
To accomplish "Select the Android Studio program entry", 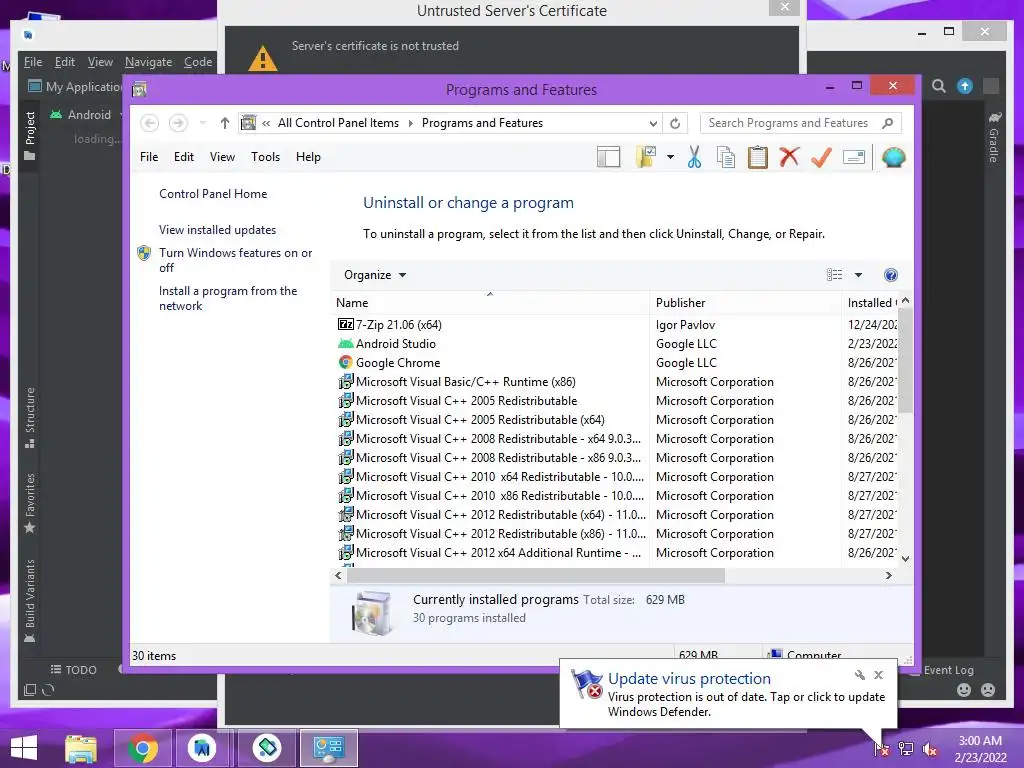I will pos(395,344).
